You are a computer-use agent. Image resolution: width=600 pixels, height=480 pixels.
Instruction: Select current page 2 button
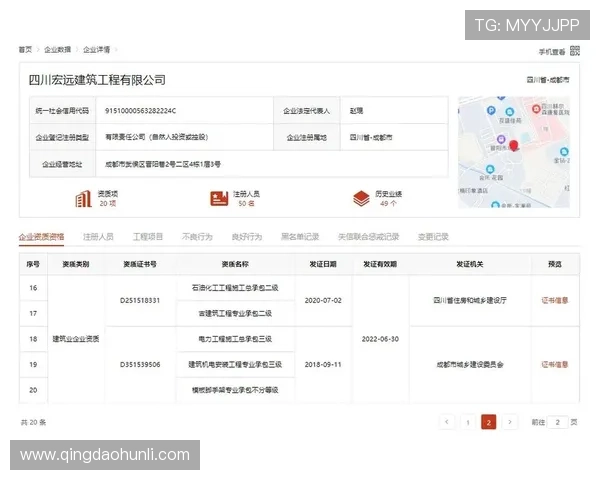click(x=489, y=422)
